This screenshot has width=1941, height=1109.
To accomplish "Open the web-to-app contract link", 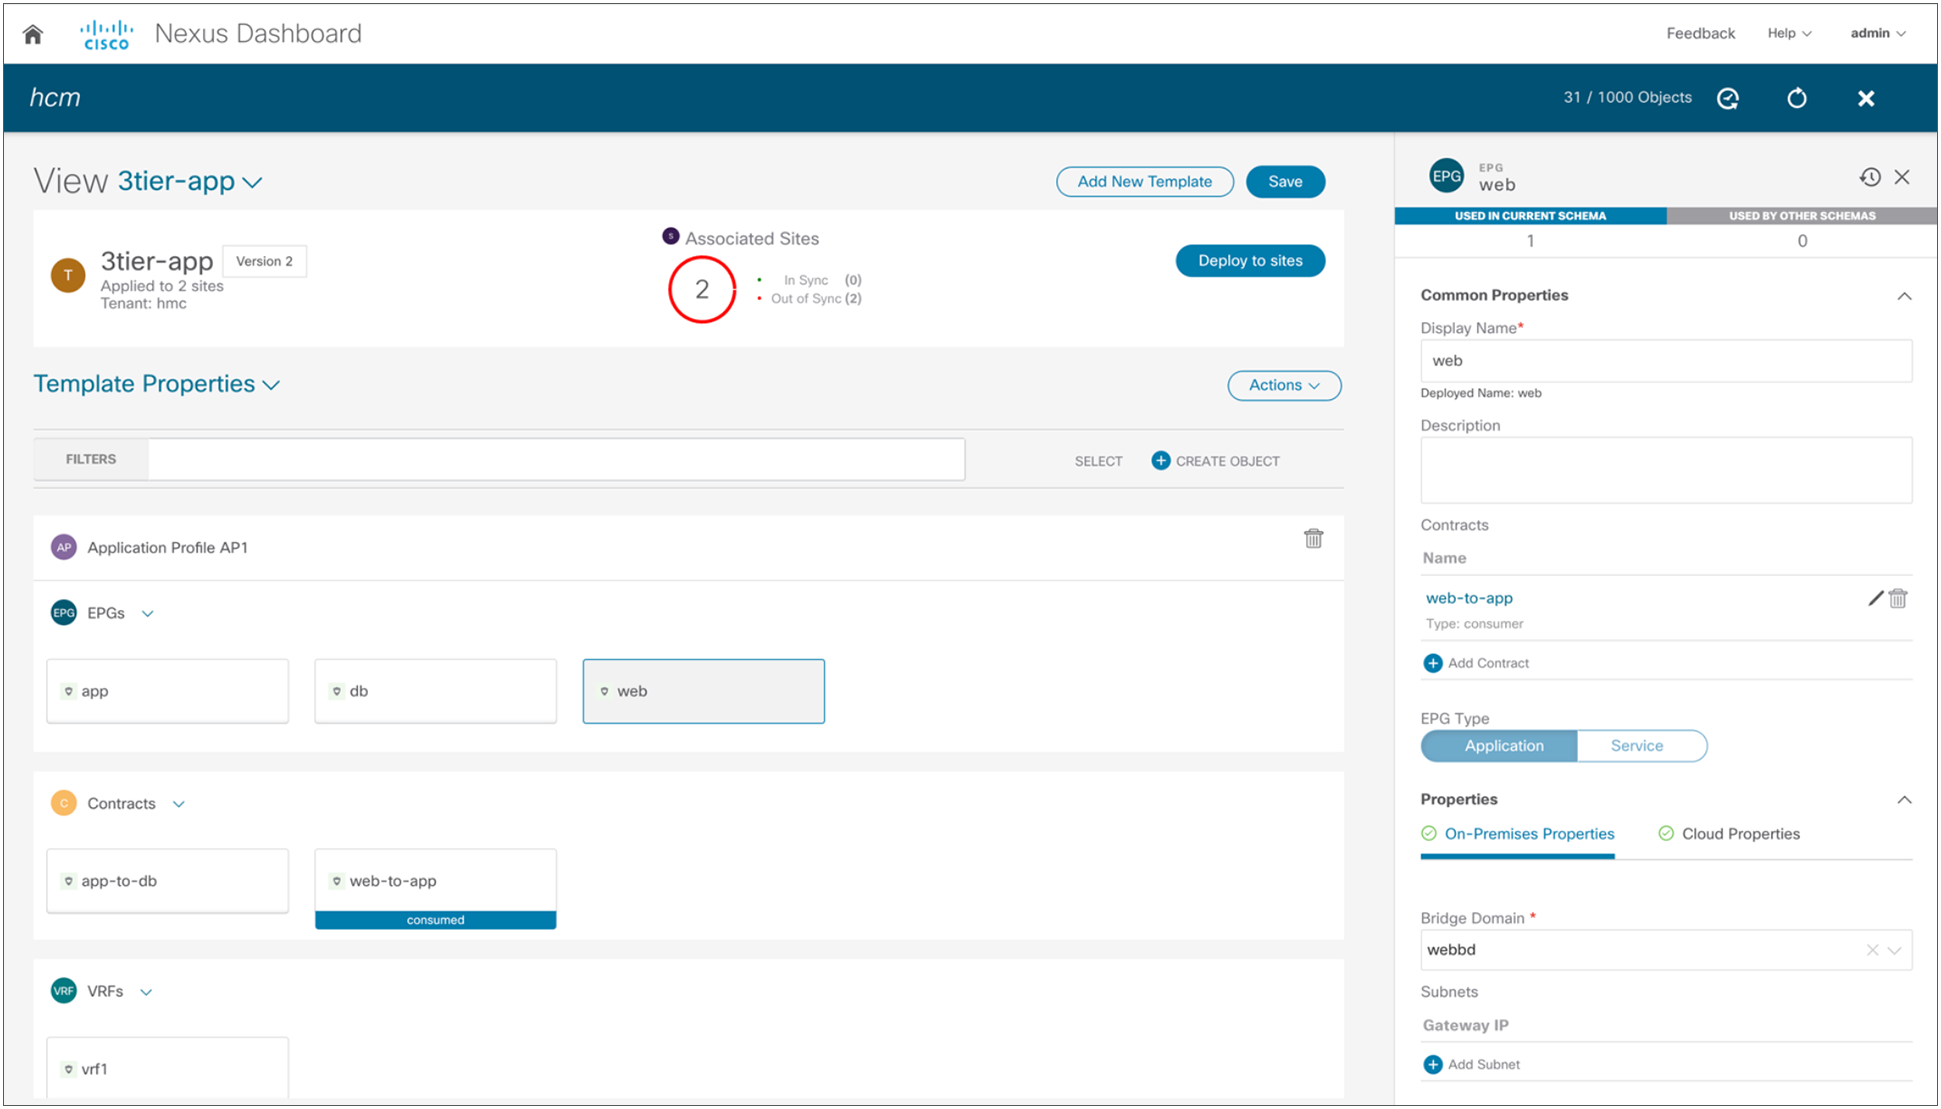I will [x=1469, y=598].
